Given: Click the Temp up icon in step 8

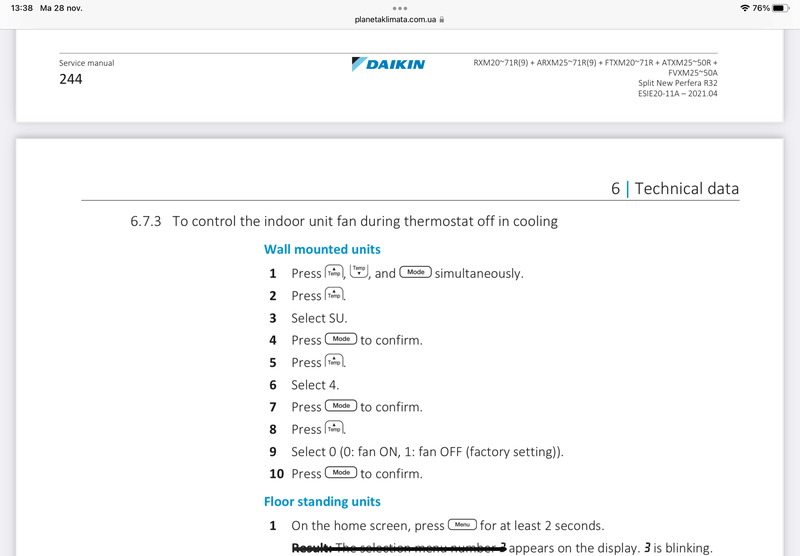Looking at the screenshot, I should (334, 429).
